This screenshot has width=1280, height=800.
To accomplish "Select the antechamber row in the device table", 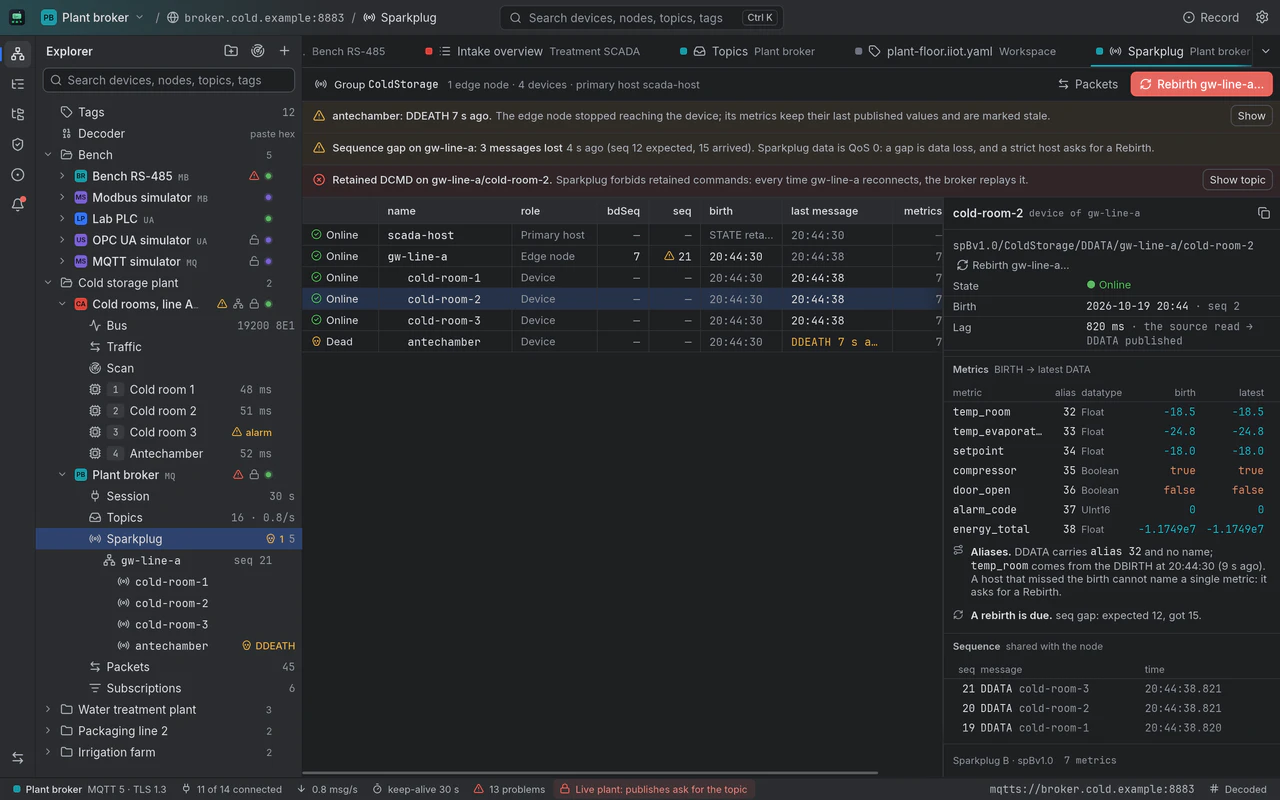I will pyautogui.click(x=622, y=342).
